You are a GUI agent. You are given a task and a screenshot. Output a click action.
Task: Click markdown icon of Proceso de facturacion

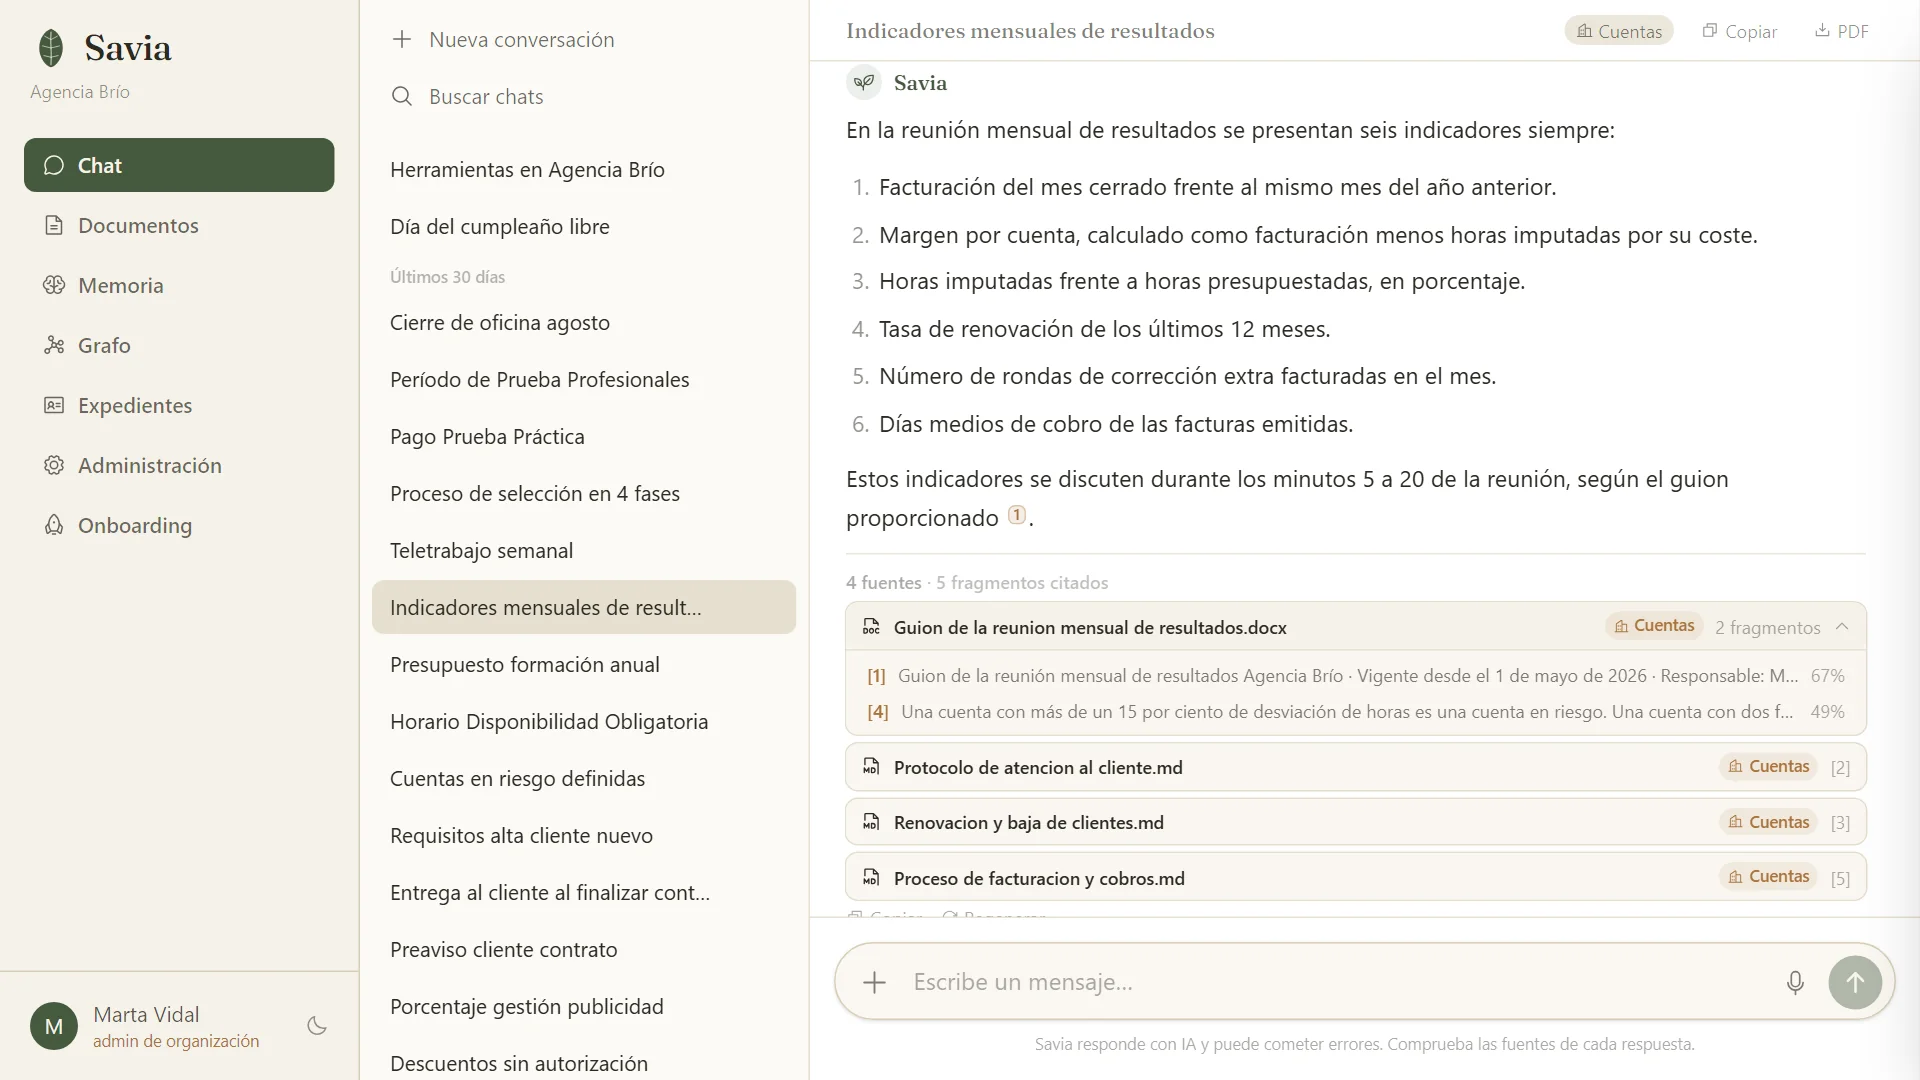[x=871, y=878]
